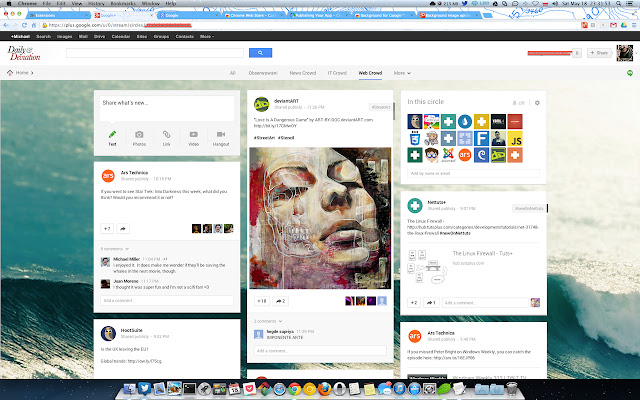The height and width of the screenshot is (400, 640).
Task: Reshare the Ars Technica Star Trek post
Action: [x=123, y=229]
